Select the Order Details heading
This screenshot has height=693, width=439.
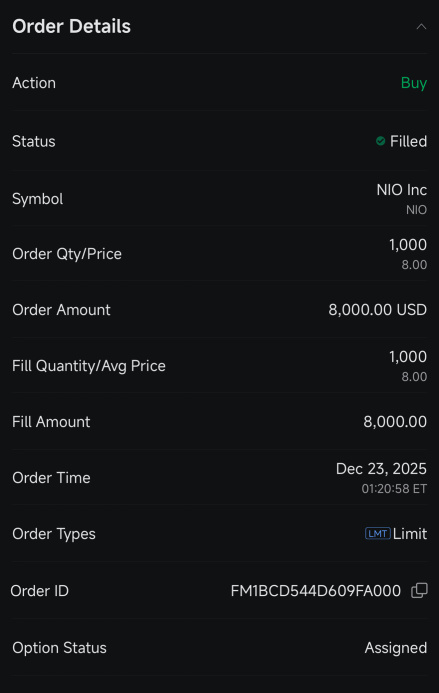click(x=72, y=27)
